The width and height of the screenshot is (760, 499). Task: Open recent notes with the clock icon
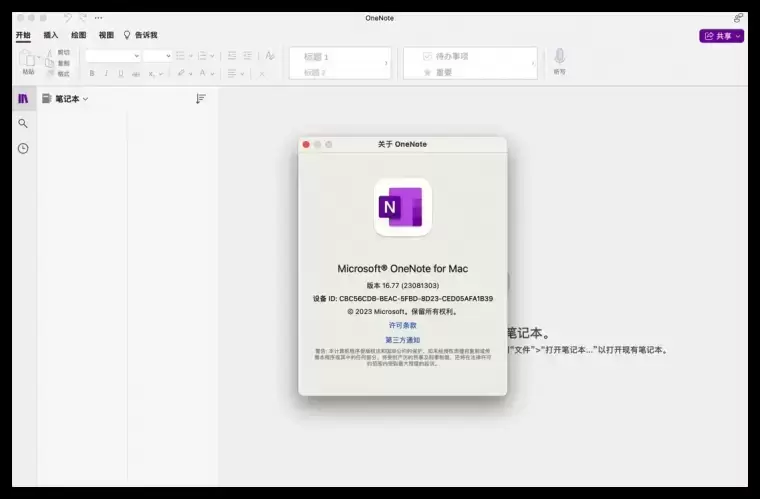pos(23,148)
